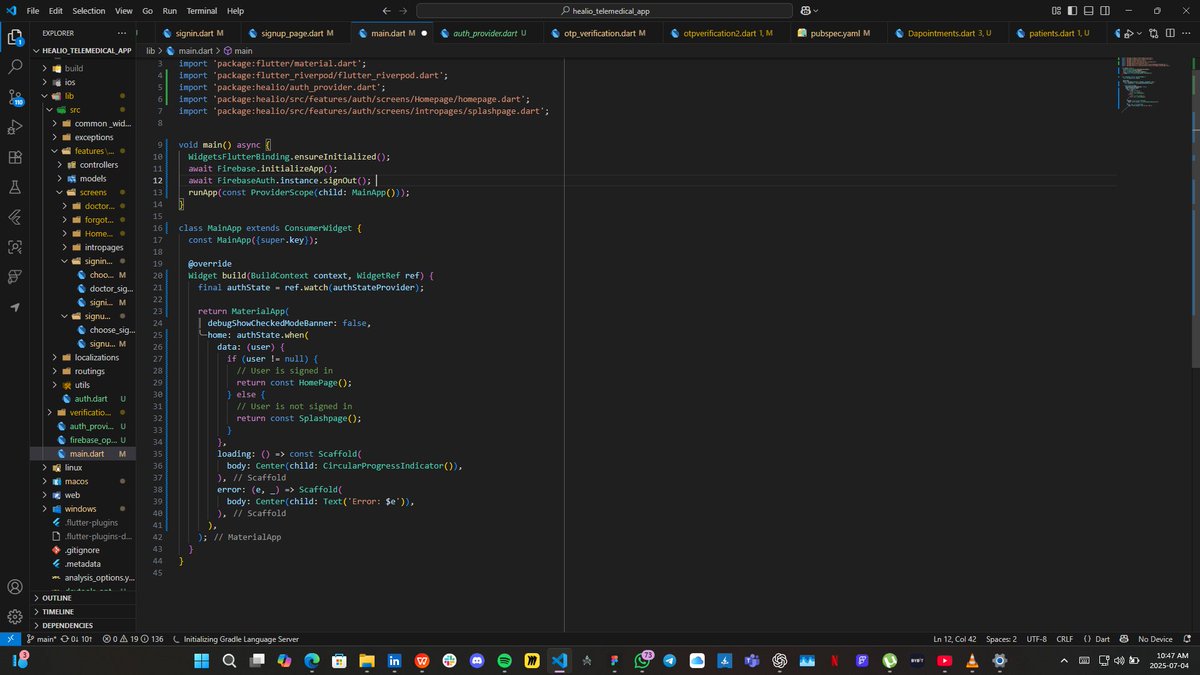Open the Run dropdown arrow in editor toolbar

1138,33
